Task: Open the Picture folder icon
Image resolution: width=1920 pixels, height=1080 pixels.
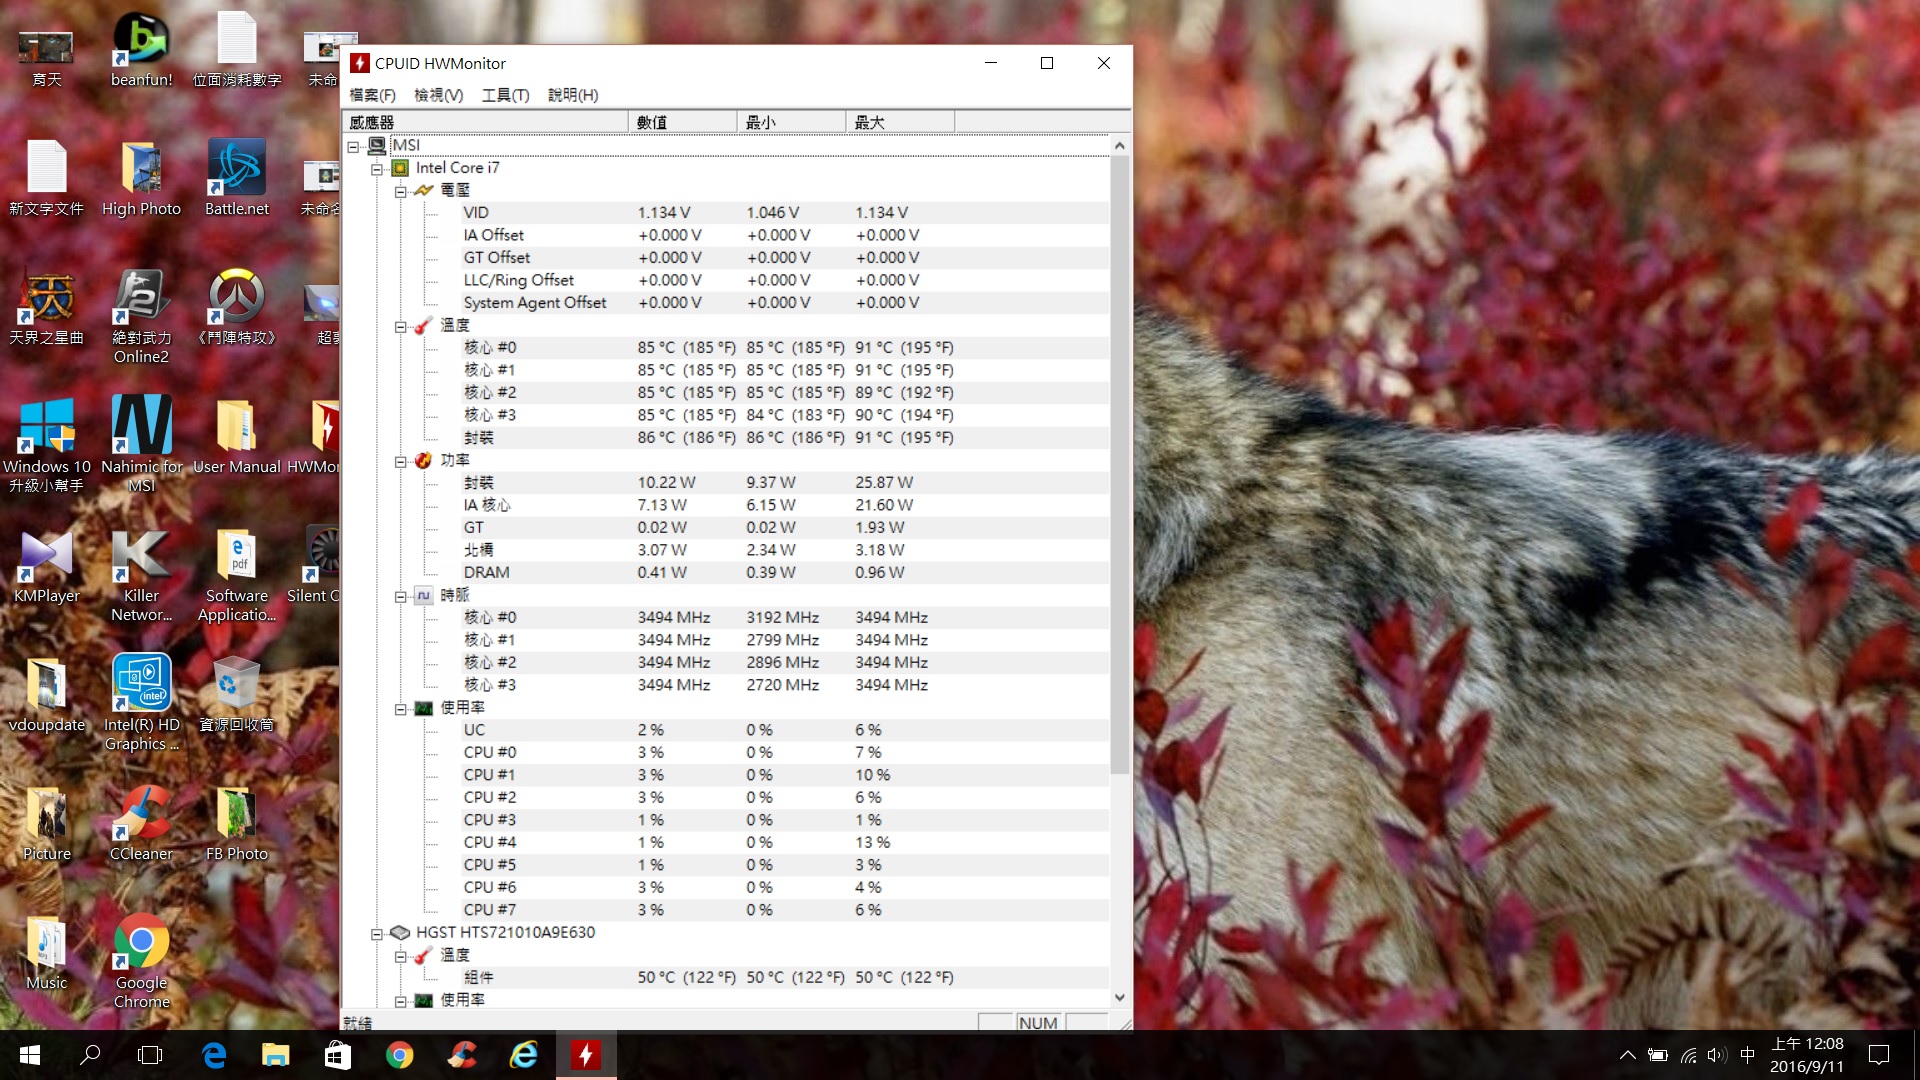Action: click(x=46, y=823)
